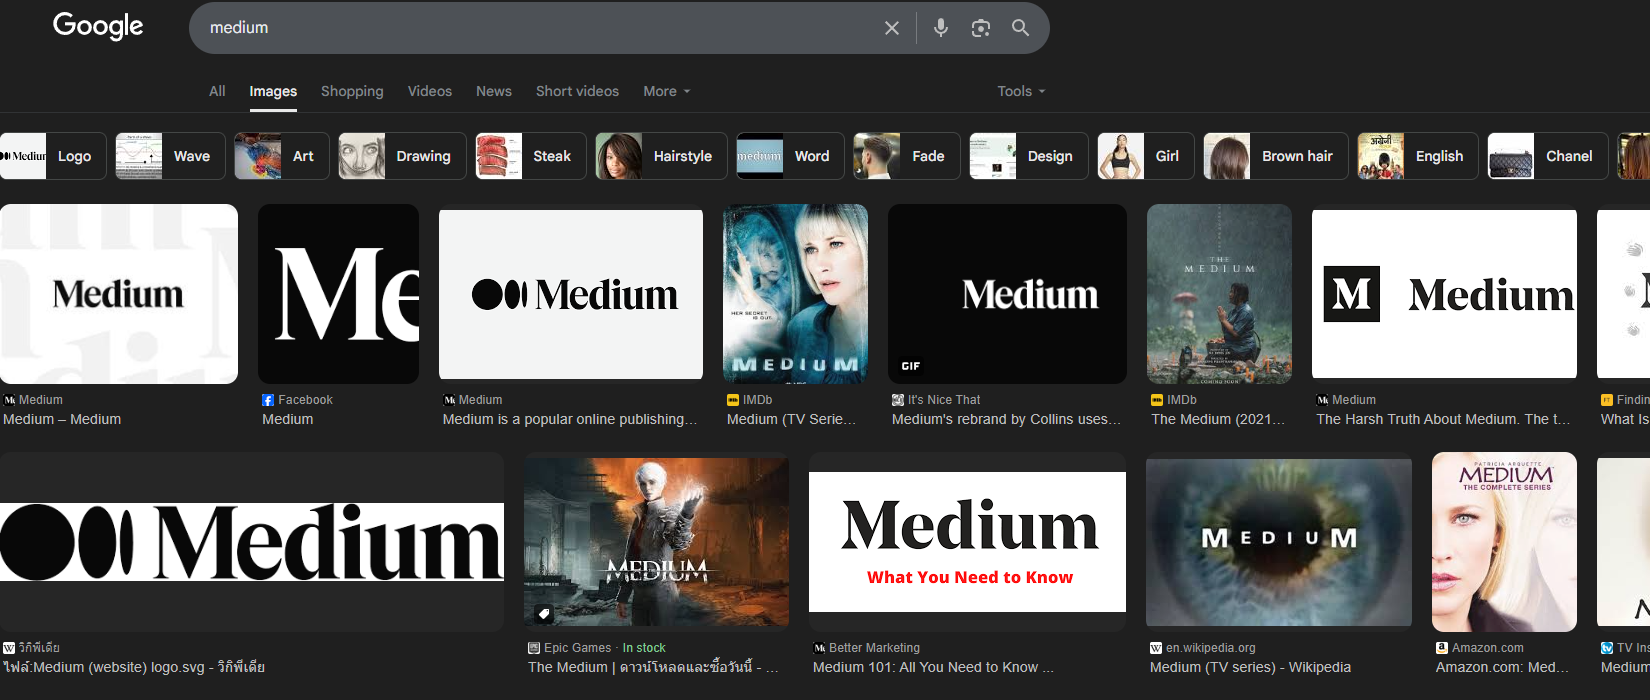Open the white Medium wordmark thumbnail
Screen dimensions: 1650x700
[x=119, y=294]
